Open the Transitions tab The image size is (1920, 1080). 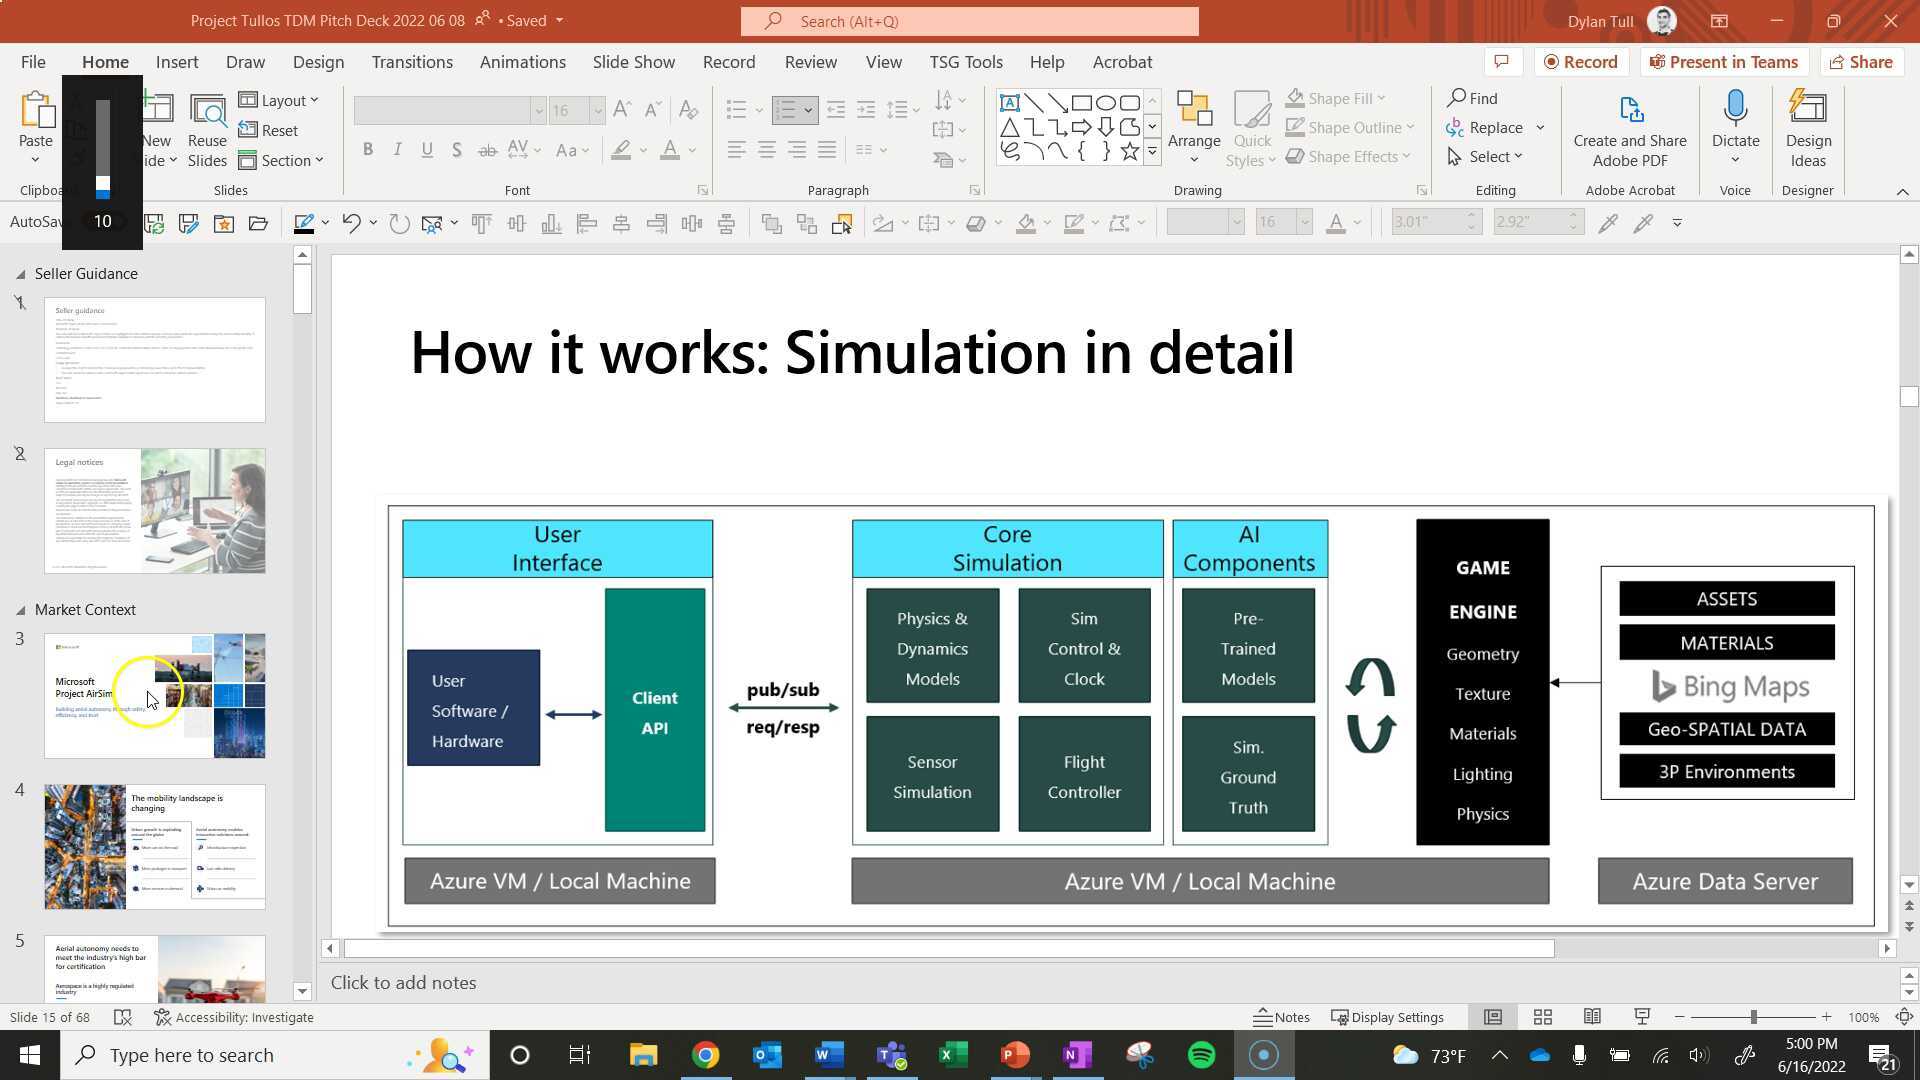pos(412,62)
